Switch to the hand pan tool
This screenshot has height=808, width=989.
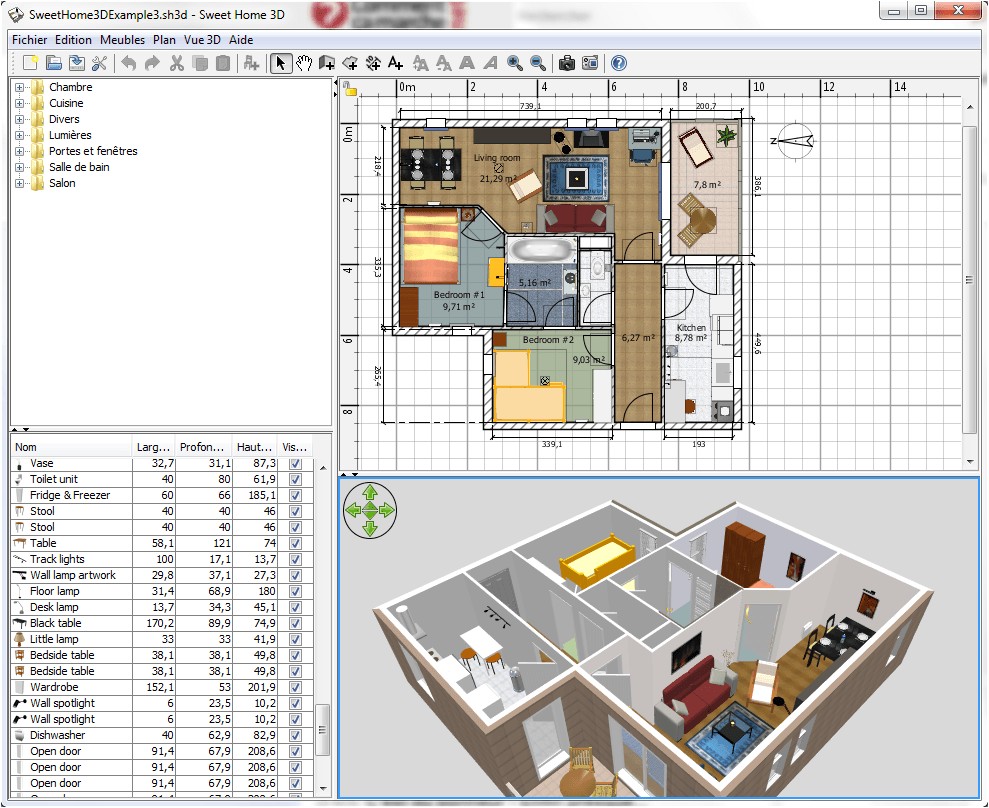[303, 62]
